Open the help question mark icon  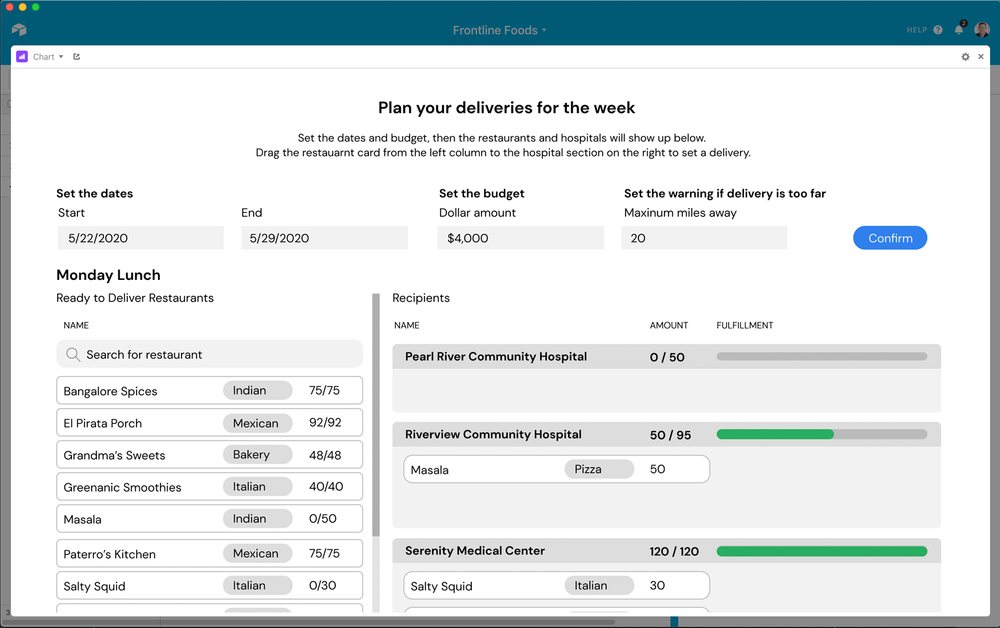(x=938, y=30)
